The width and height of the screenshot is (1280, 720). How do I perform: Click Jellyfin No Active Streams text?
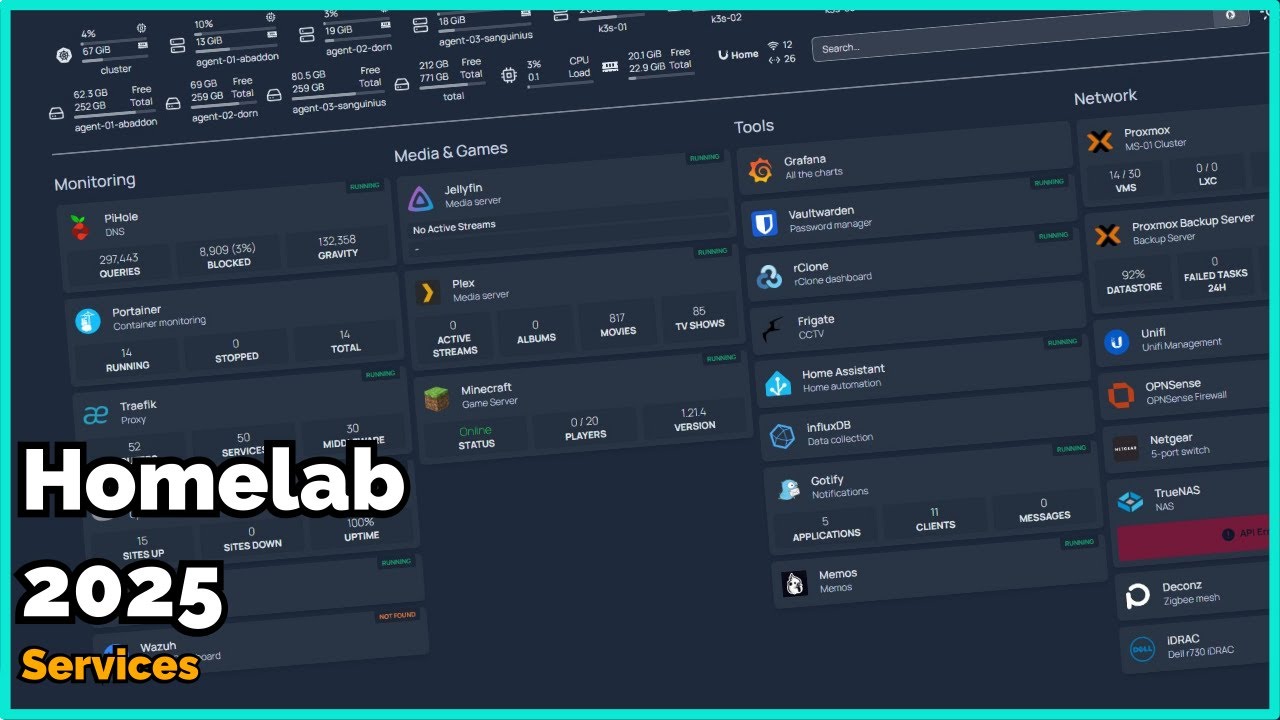click(454, 228)
